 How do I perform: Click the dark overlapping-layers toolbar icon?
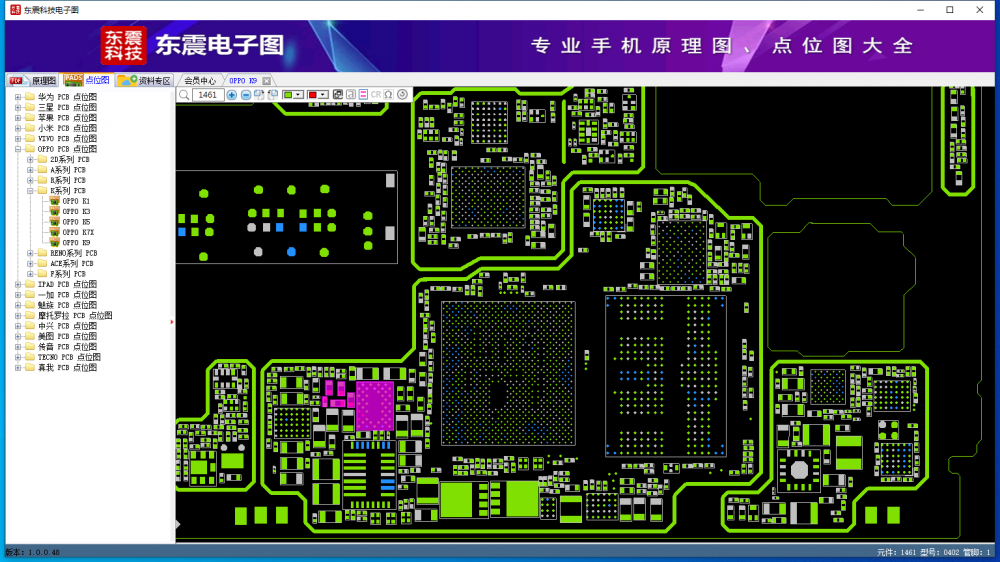coord(338,95)
